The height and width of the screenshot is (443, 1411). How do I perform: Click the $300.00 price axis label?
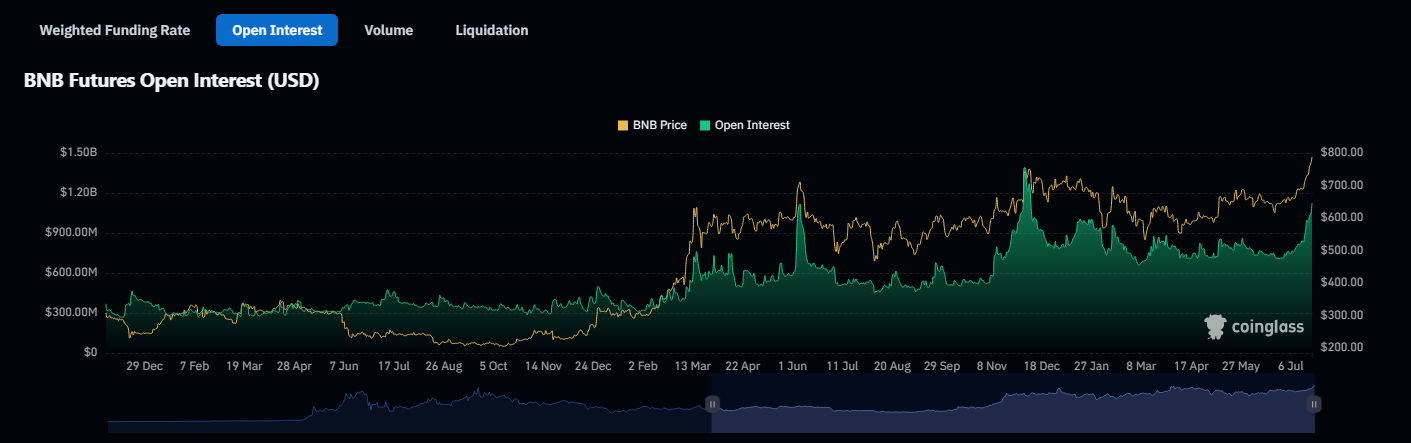coord(1343,315)
